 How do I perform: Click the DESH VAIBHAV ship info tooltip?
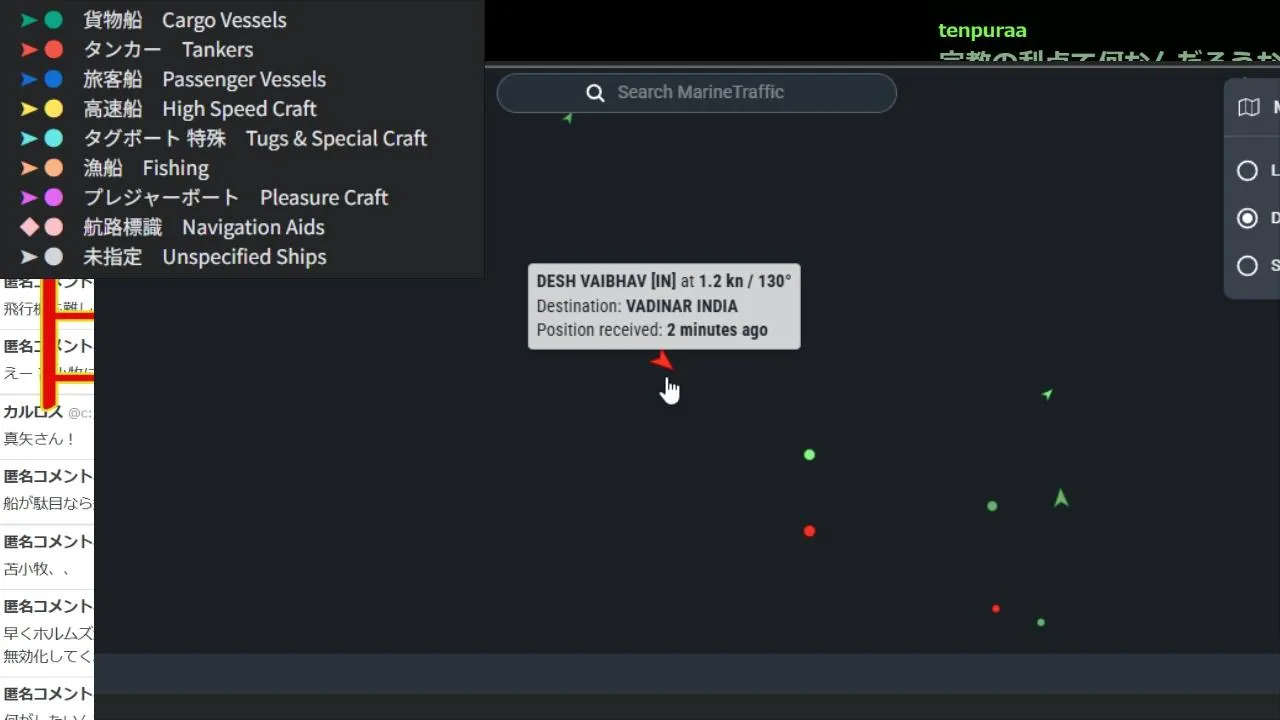(664, 306)
